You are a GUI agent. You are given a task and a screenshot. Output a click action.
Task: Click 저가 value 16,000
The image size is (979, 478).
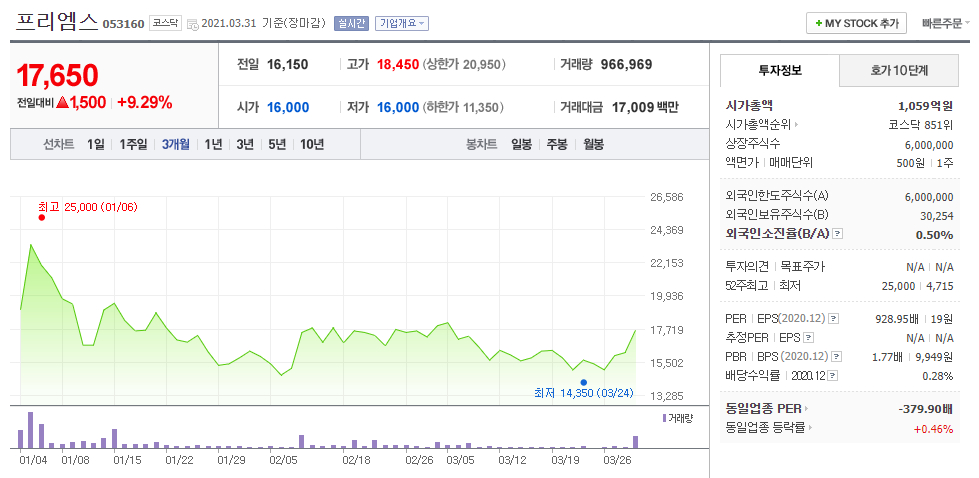397,107
